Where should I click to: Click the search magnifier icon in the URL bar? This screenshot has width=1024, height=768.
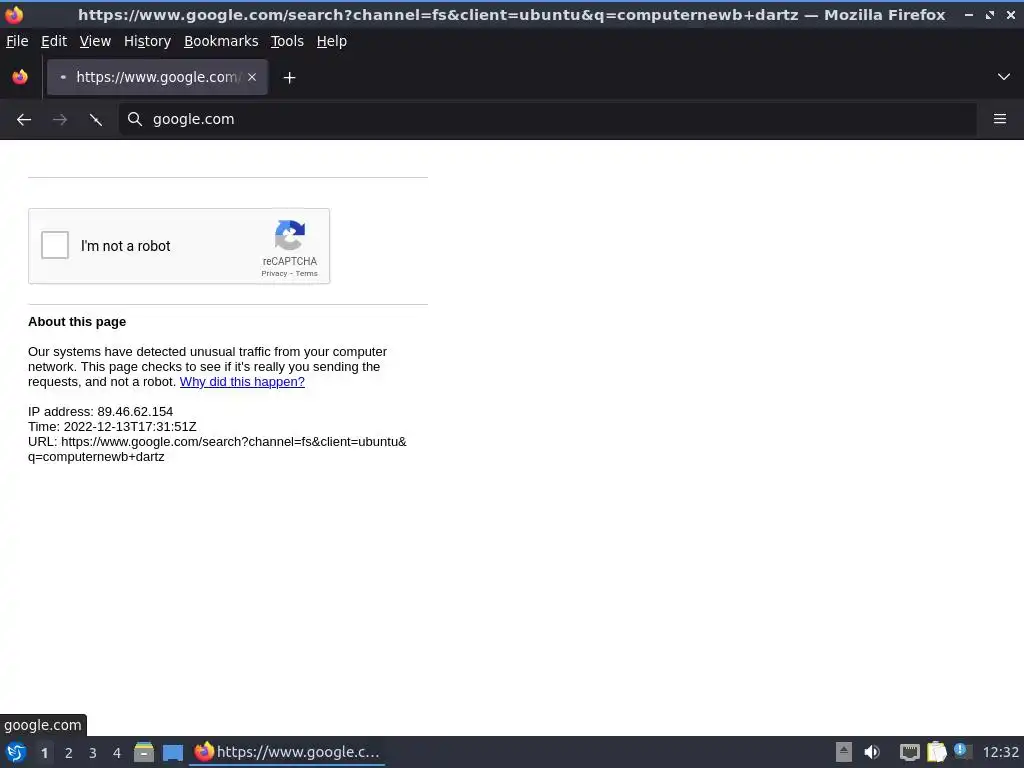point(135,119)
